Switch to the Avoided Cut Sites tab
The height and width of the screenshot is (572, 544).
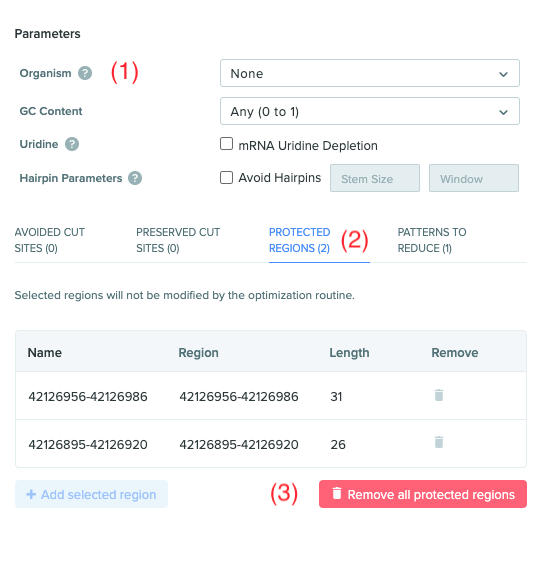pyautogui.click(x=50, y=240)
